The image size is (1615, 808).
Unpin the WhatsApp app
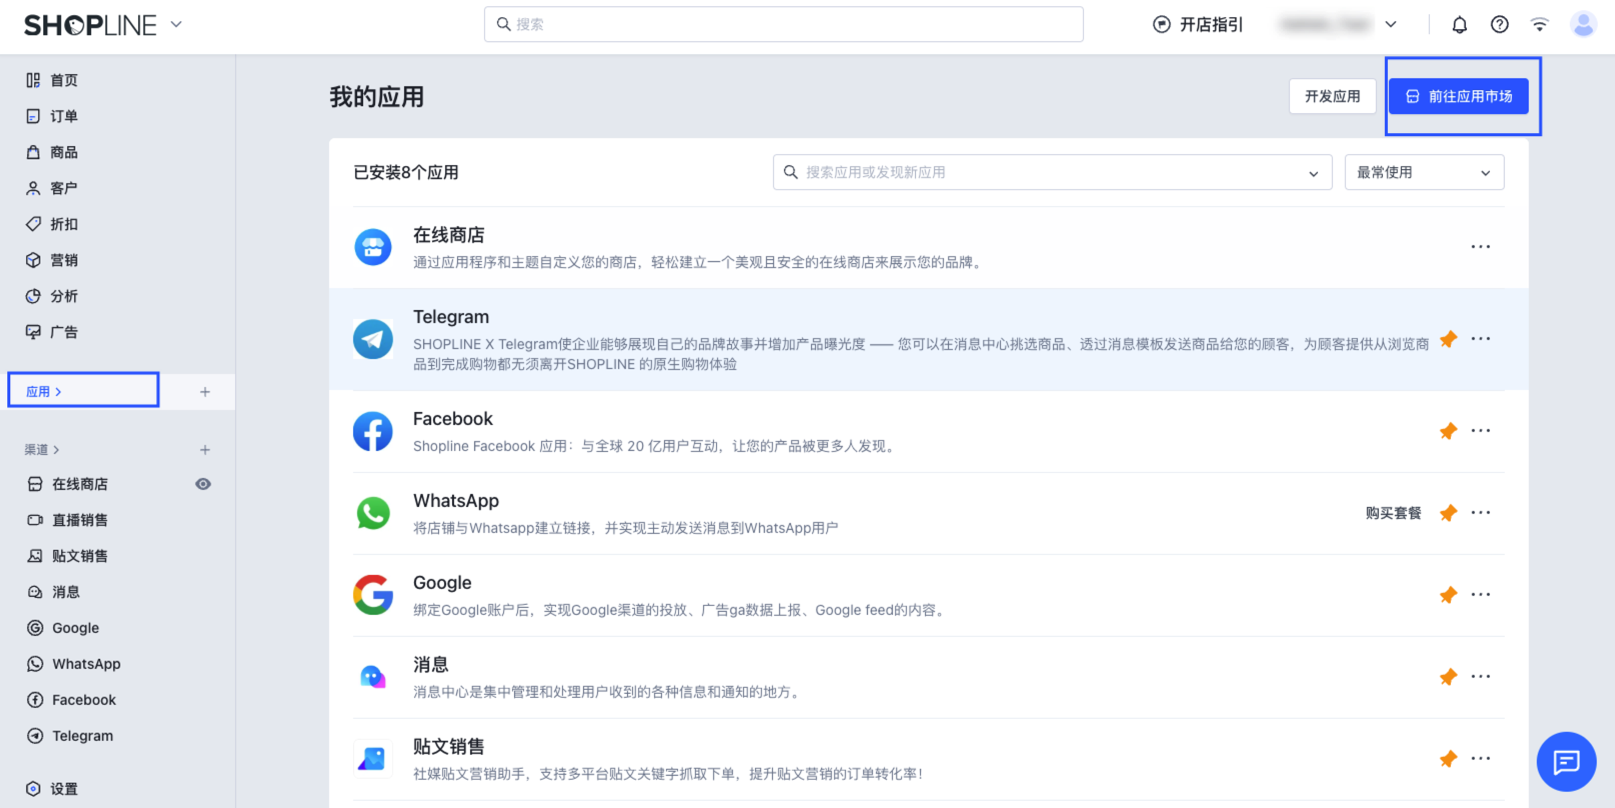[1448, 514]
